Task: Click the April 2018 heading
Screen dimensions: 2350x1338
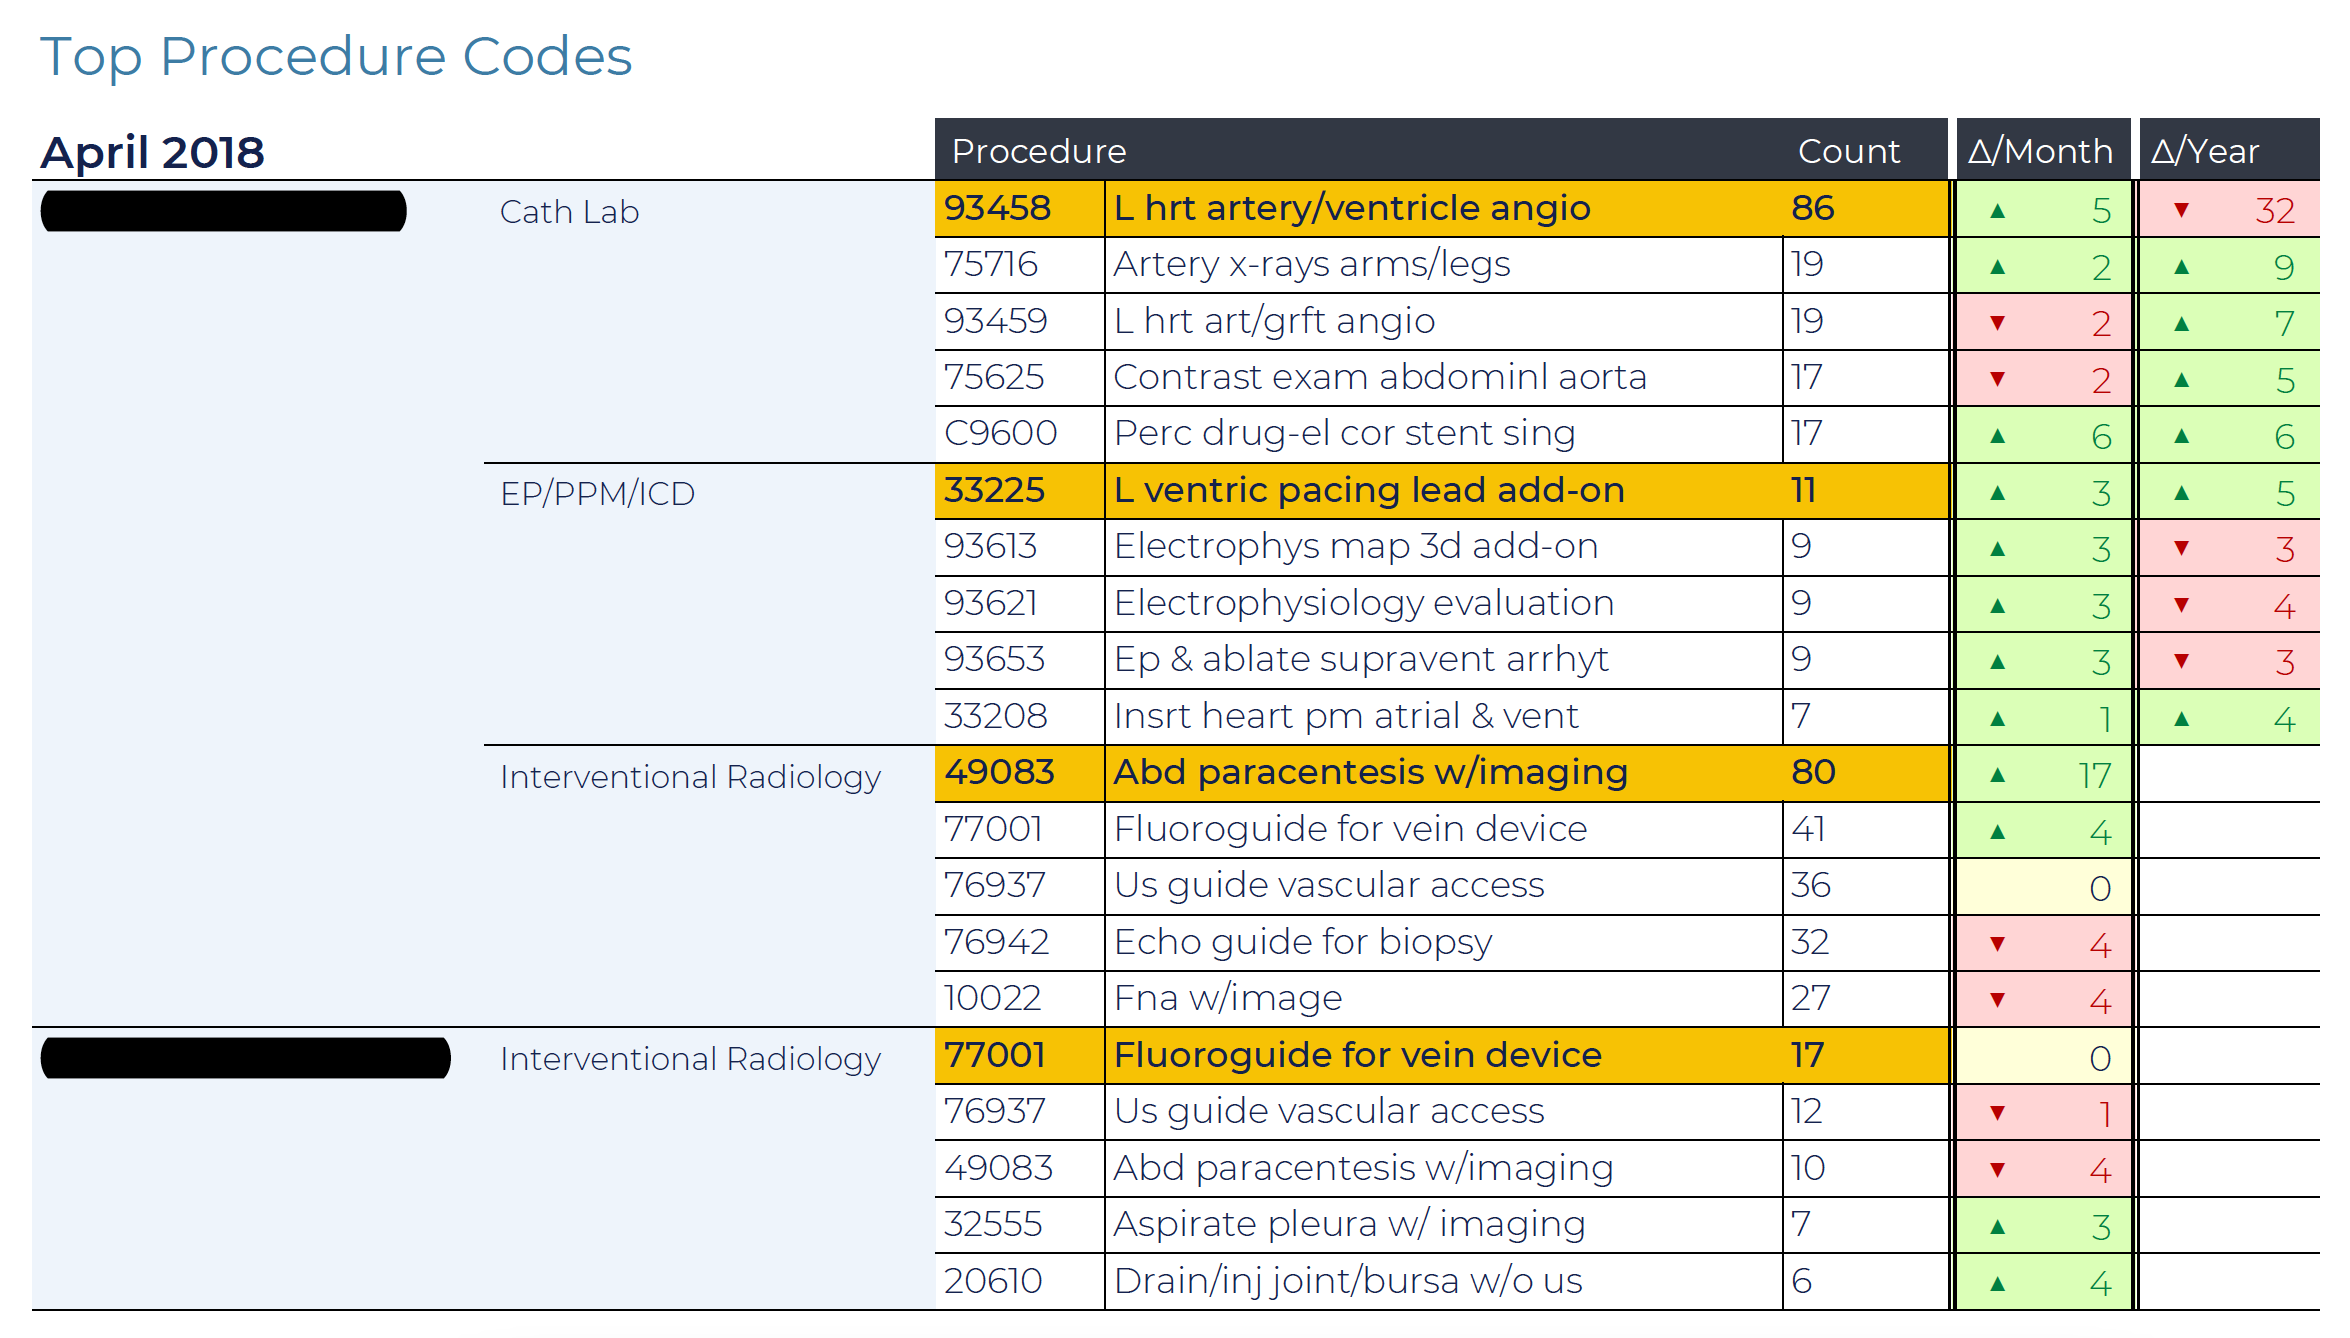Action: pos(152,152)
